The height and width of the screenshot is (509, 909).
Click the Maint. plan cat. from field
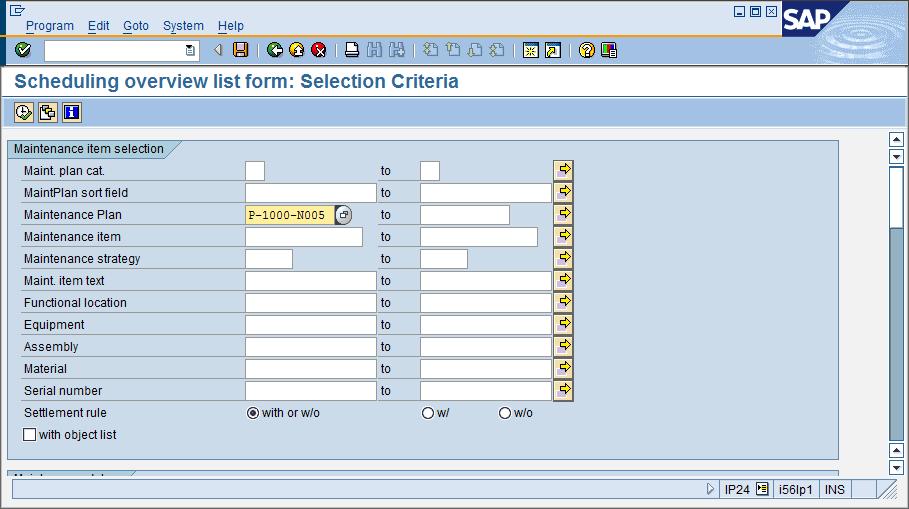pyautogui.click(x=255, y=170)
